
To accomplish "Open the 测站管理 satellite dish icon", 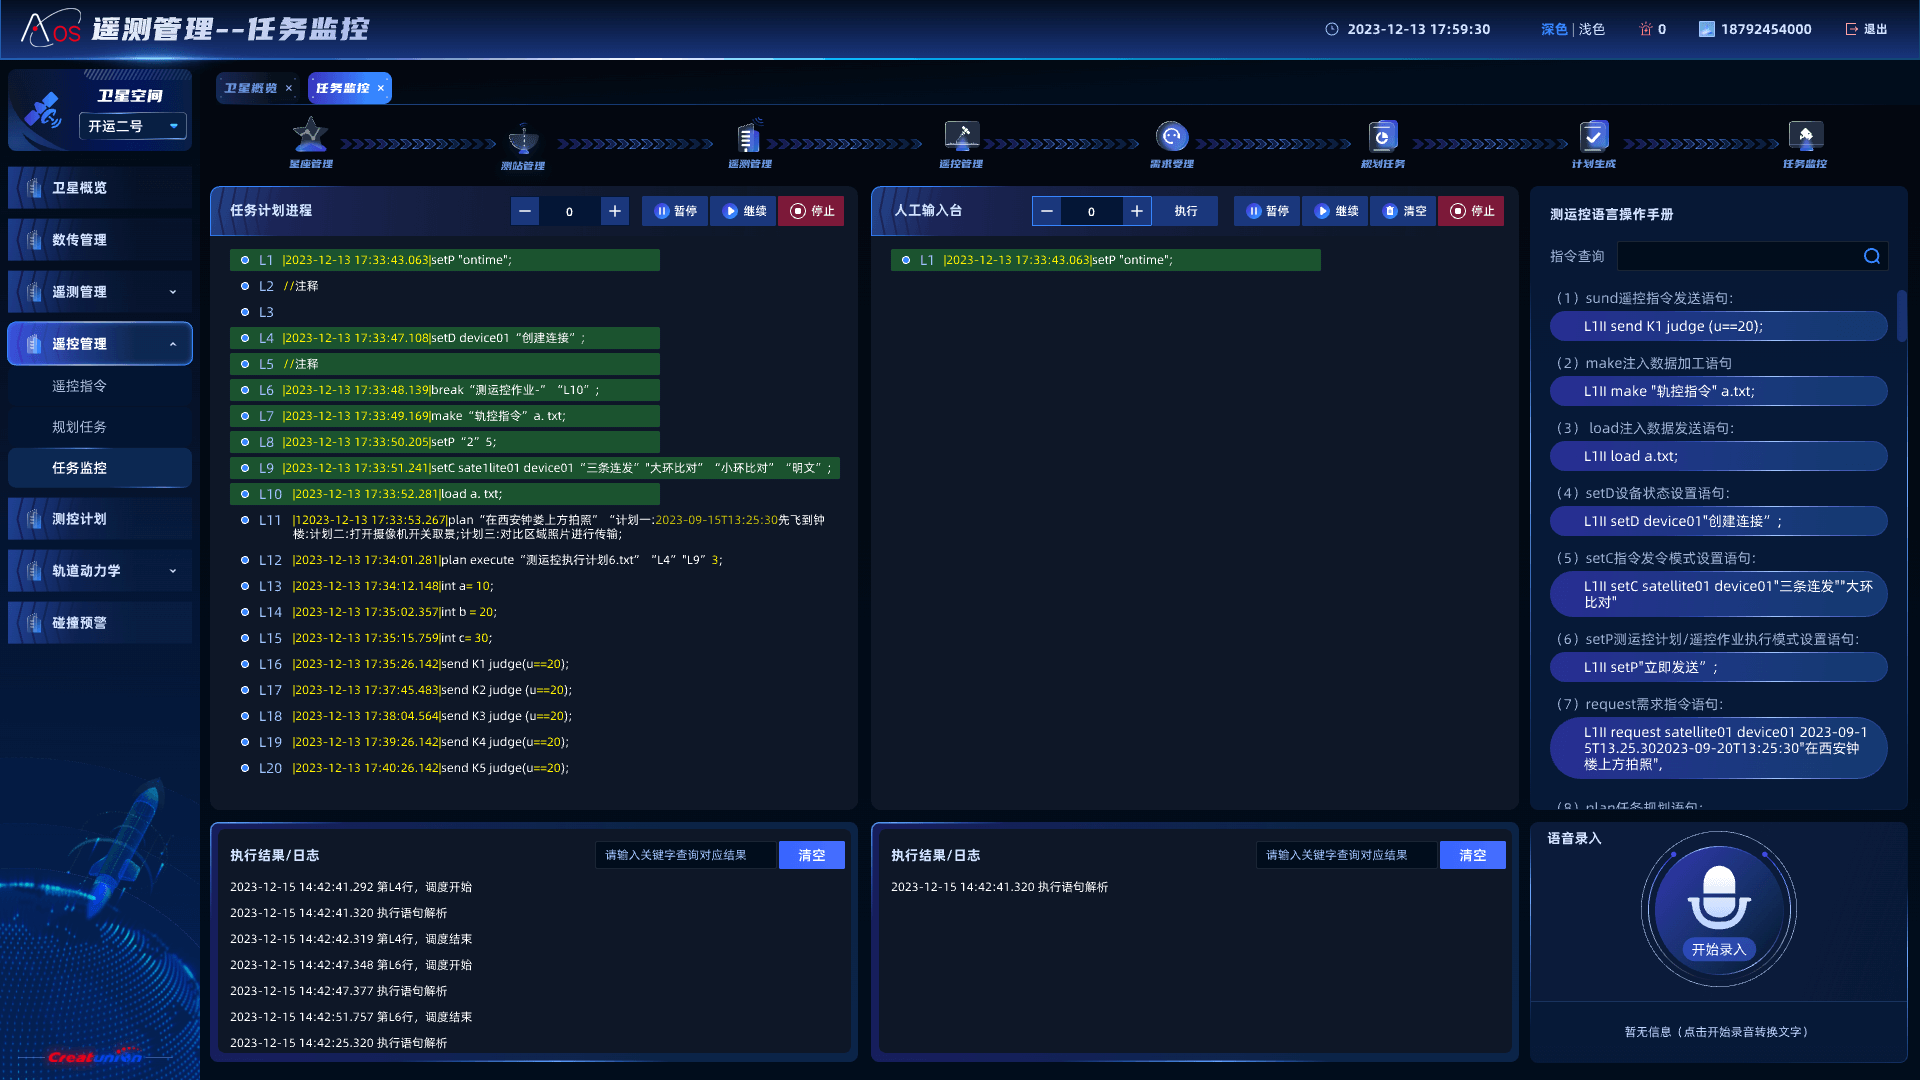I will [523, 138].
